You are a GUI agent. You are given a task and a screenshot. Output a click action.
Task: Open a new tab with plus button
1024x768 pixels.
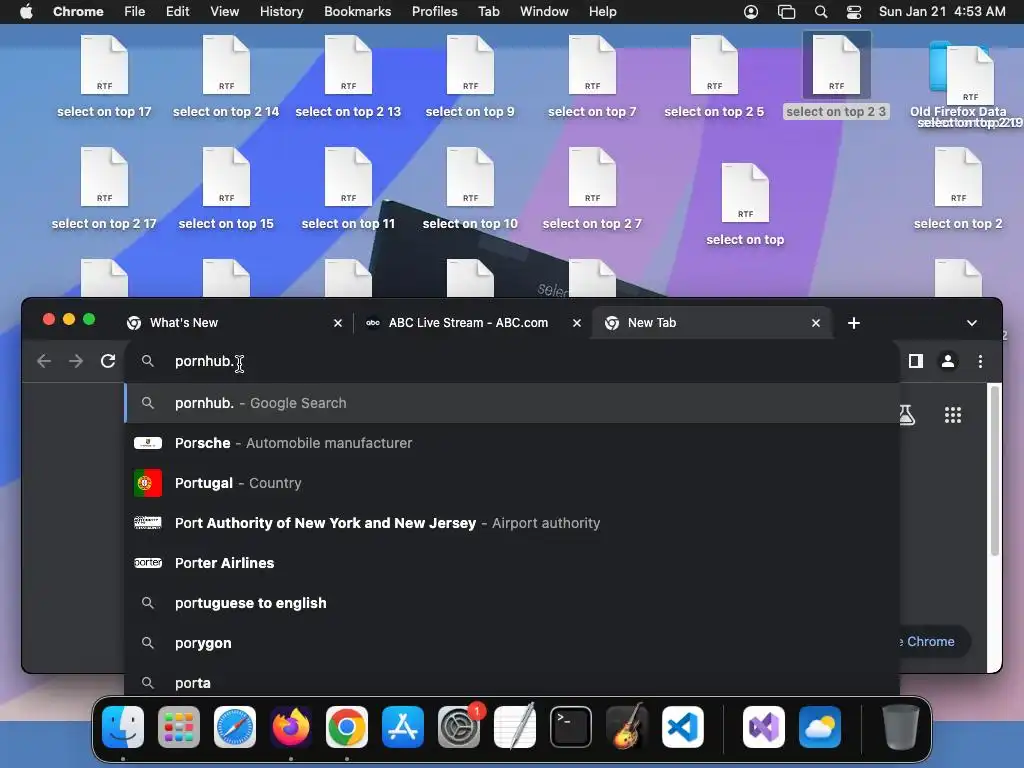pos(854,323)
